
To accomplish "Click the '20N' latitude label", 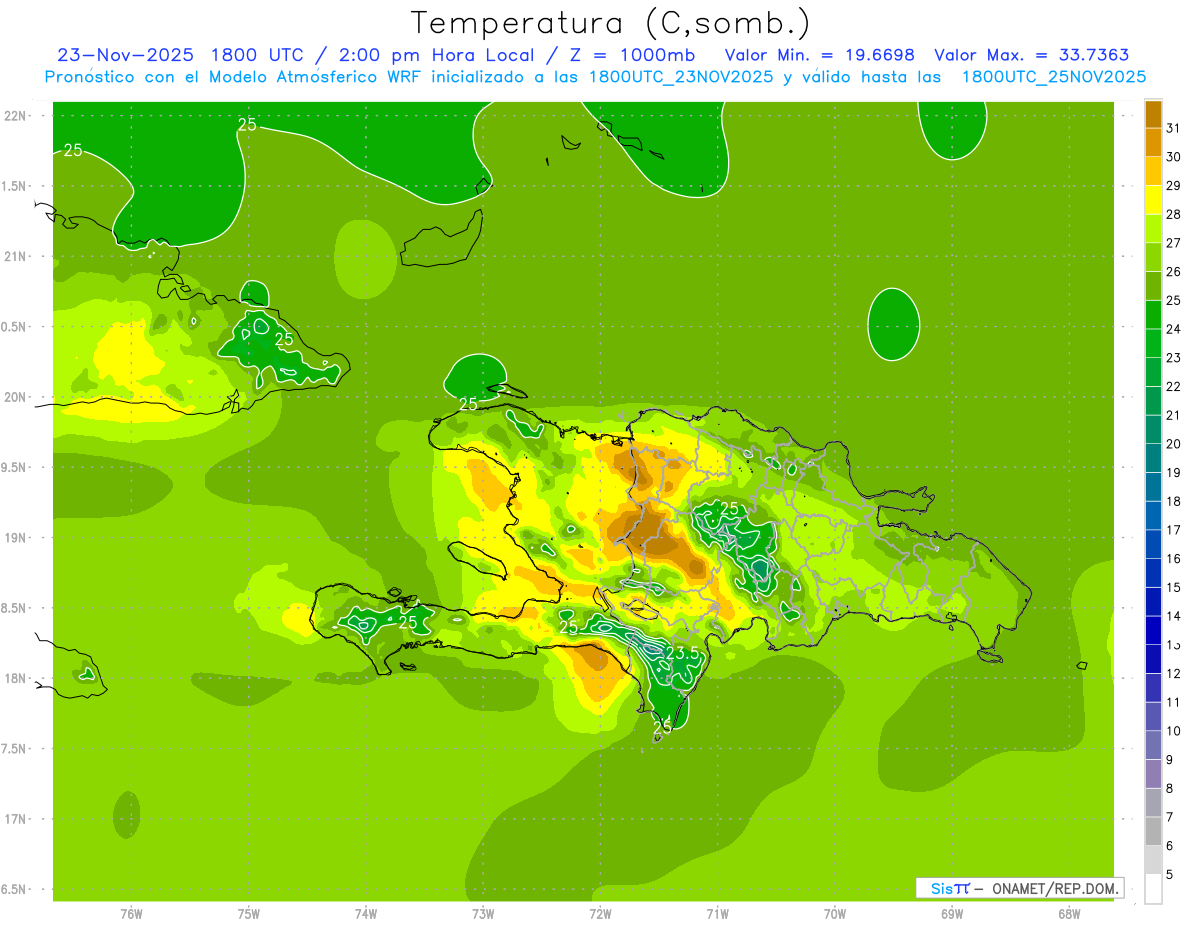I will pyautogui.click(x=16, y=397).
